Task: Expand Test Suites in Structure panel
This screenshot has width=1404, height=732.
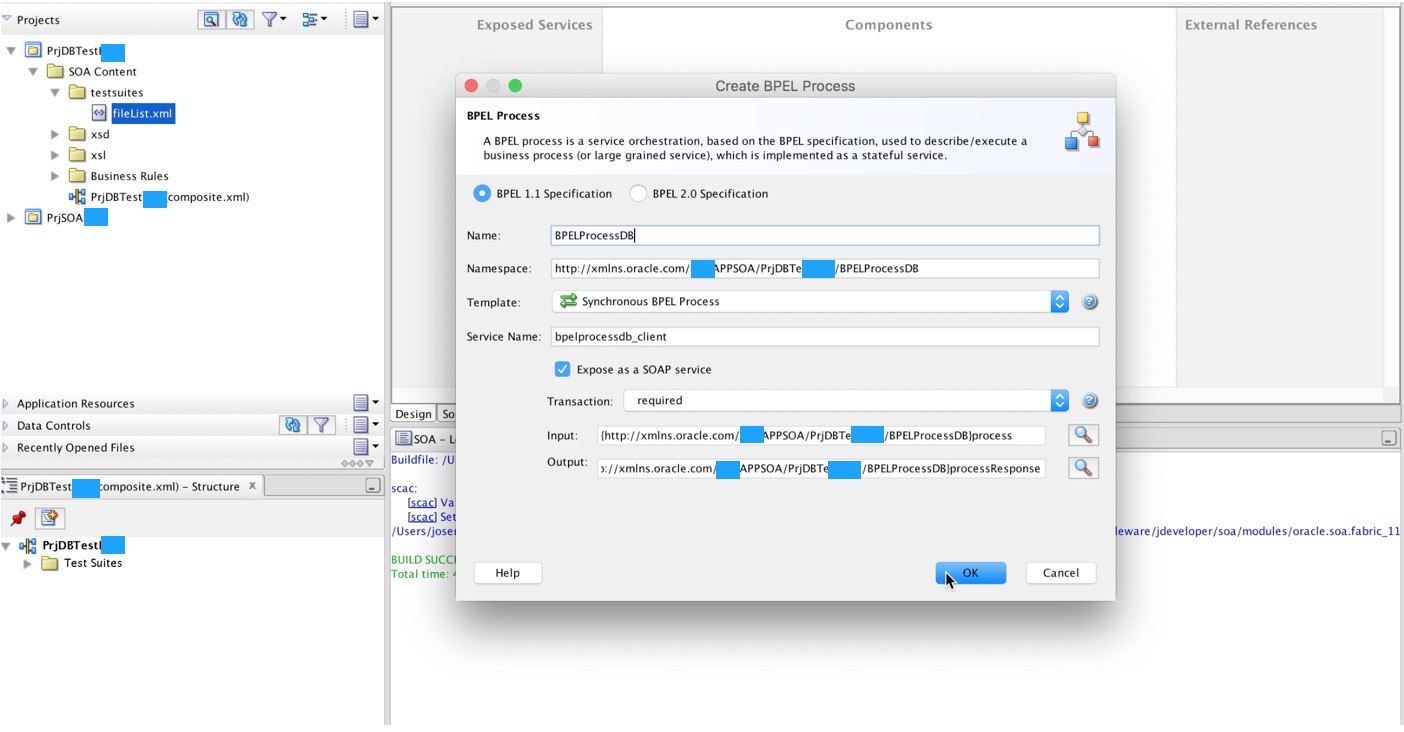Action: pos(28,563)
